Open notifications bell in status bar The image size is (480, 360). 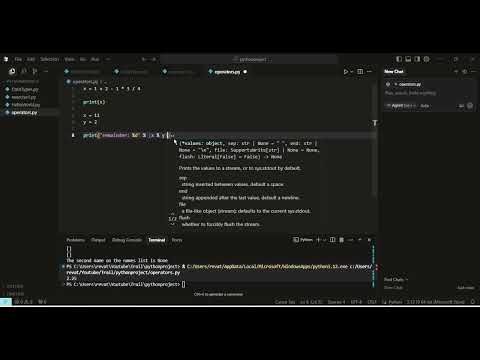point(473,302)
